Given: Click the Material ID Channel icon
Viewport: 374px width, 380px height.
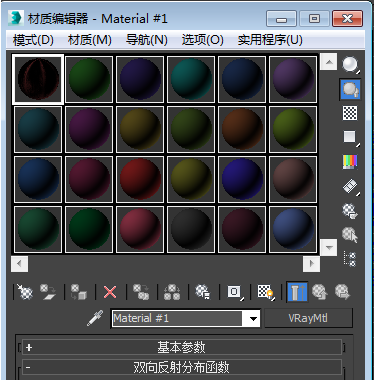Looking at the screenshot, I should 235,292.
